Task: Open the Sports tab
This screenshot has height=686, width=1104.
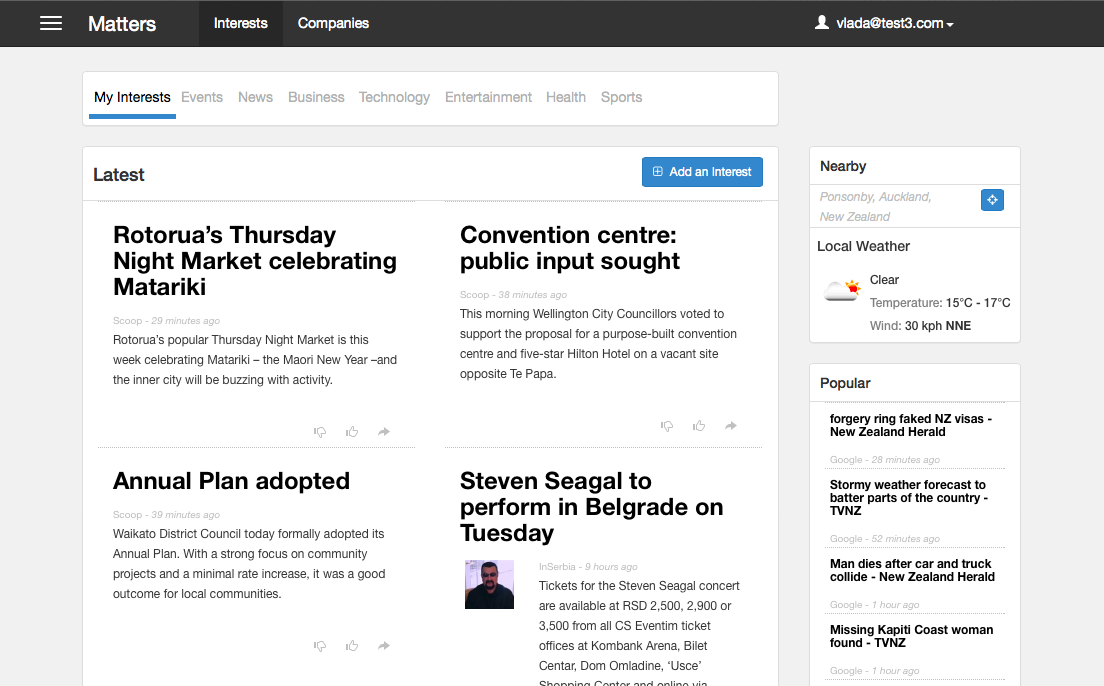Action: pos(621,97)
